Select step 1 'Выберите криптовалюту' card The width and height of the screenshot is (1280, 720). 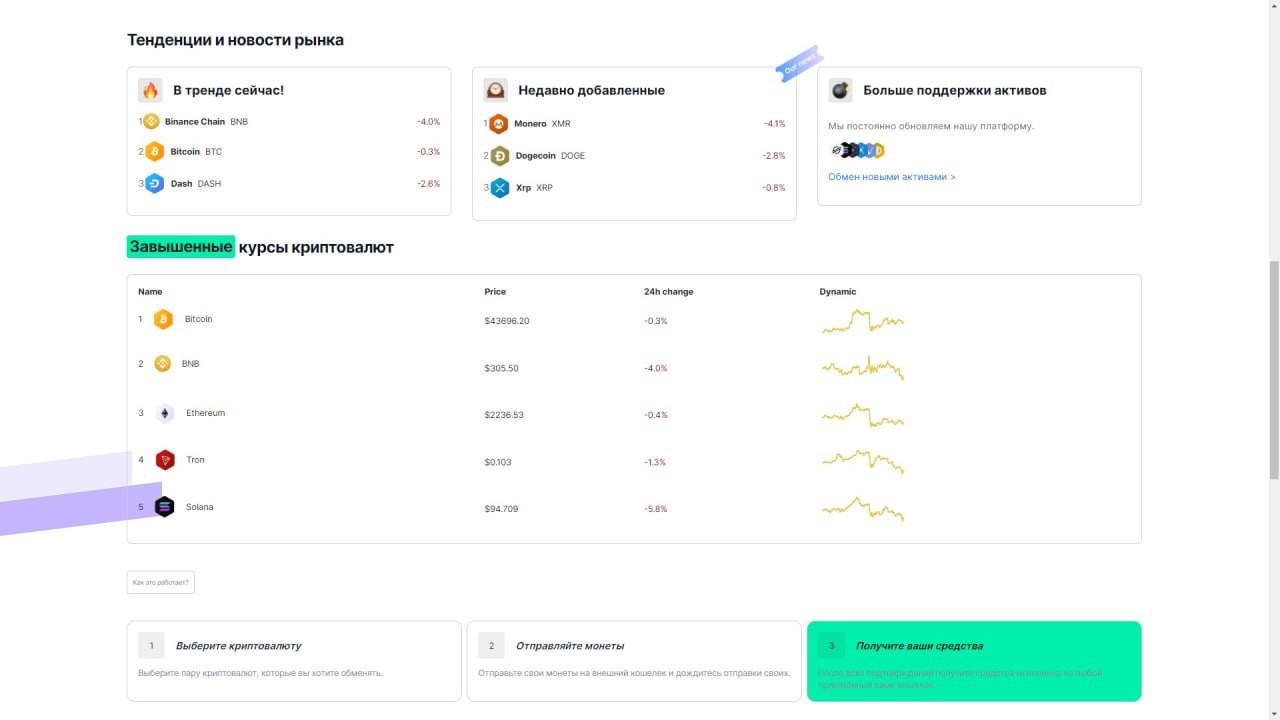[294, 661]
